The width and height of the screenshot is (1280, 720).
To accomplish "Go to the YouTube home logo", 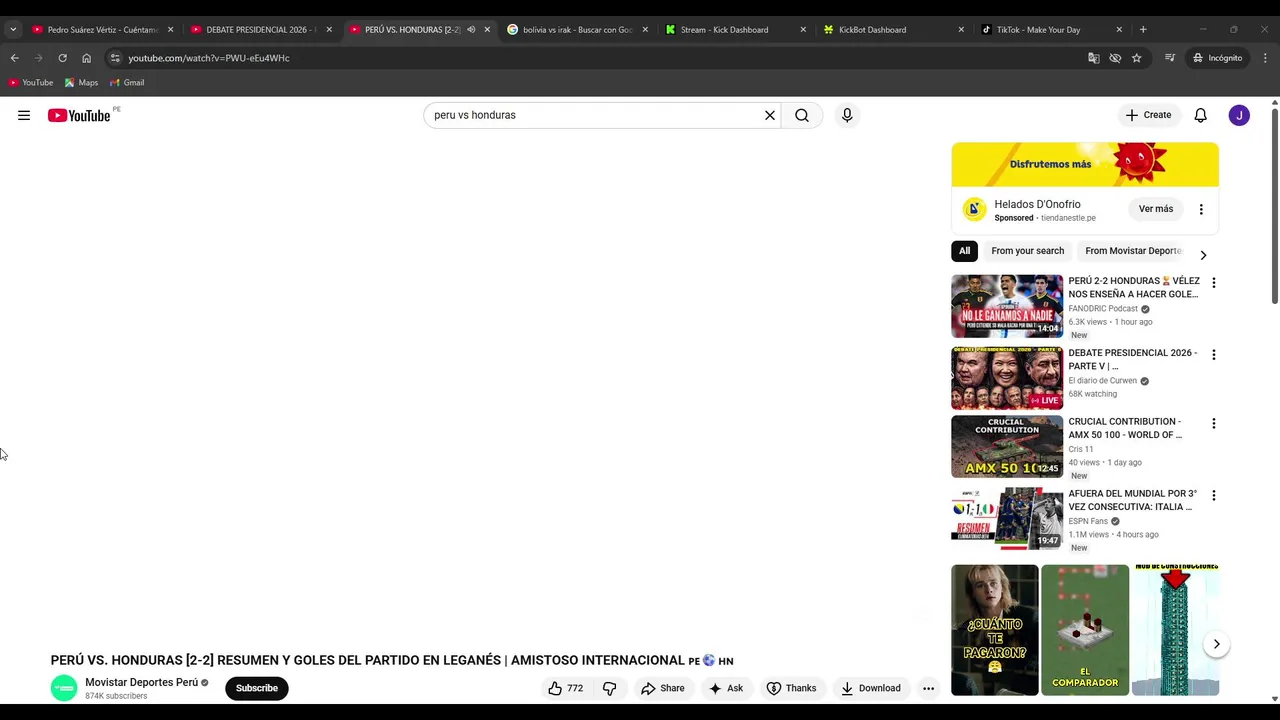I will [79, 115].
